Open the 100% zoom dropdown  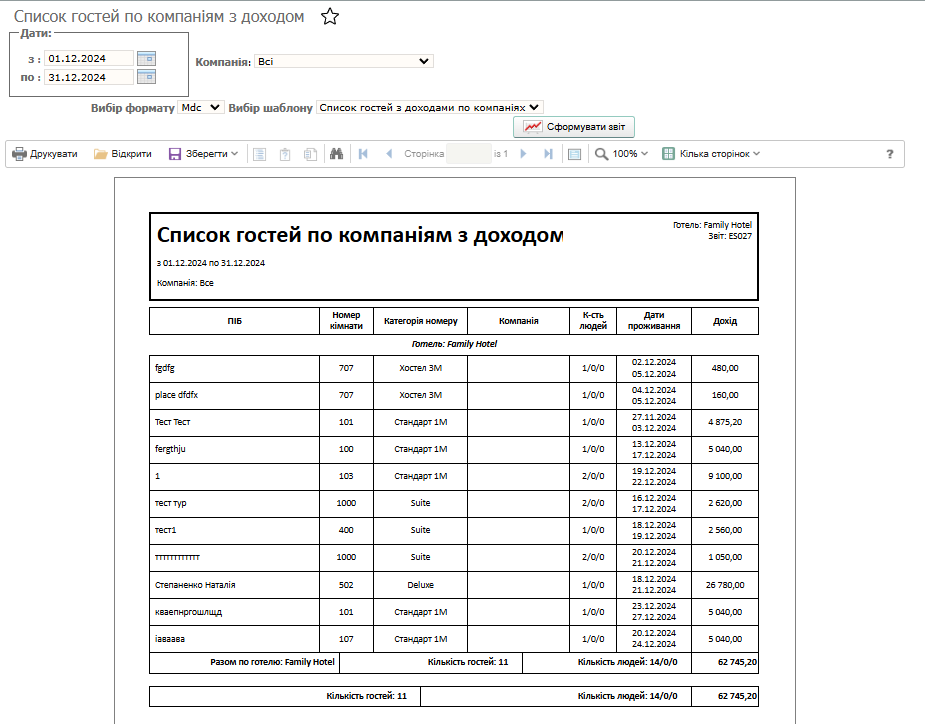pyautogui.click(x=622, y=154)
